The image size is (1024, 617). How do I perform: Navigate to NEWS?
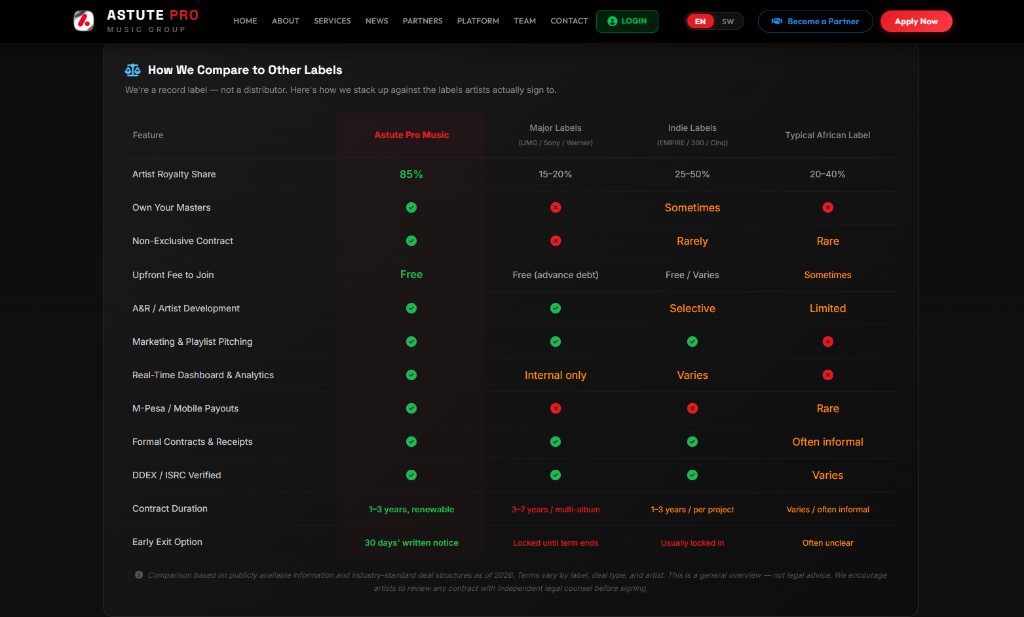tap(377, 21)
